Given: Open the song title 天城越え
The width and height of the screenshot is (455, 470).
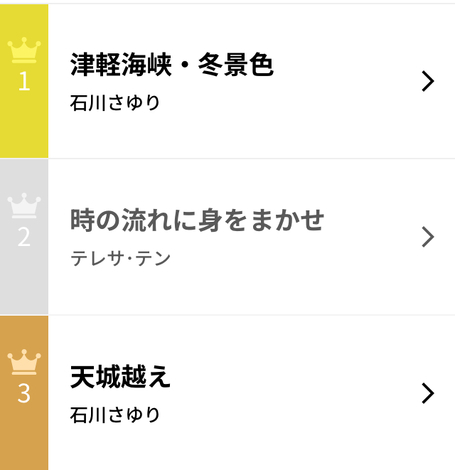Looking at the screenshot, I should pos(120,377).
